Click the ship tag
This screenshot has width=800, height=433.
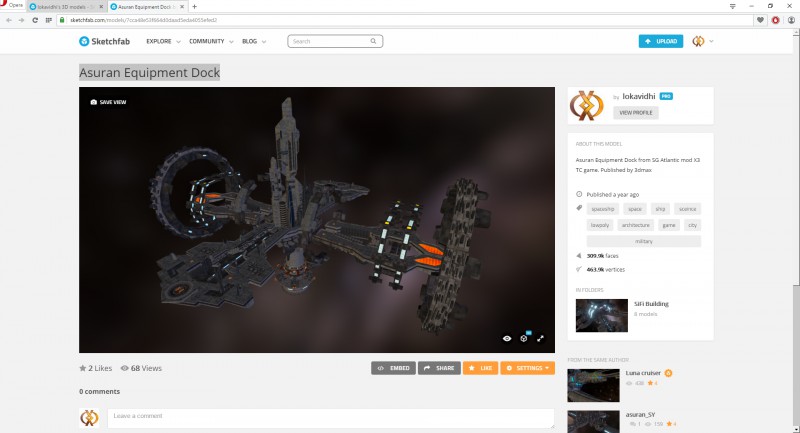[660, 209]
